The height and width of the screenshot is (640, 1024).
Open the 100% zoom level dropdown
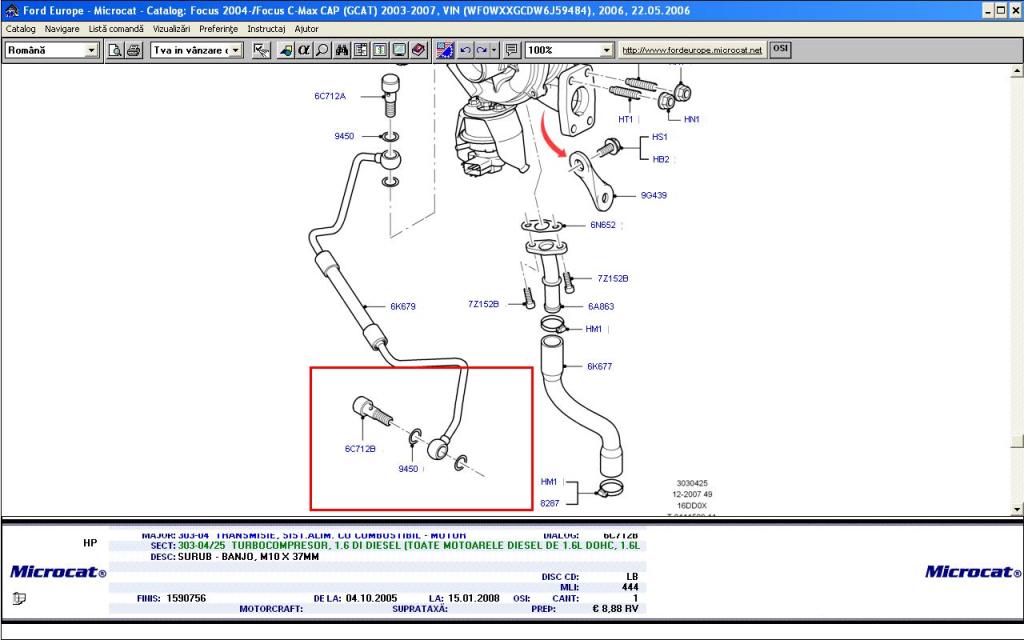[606, 50]
